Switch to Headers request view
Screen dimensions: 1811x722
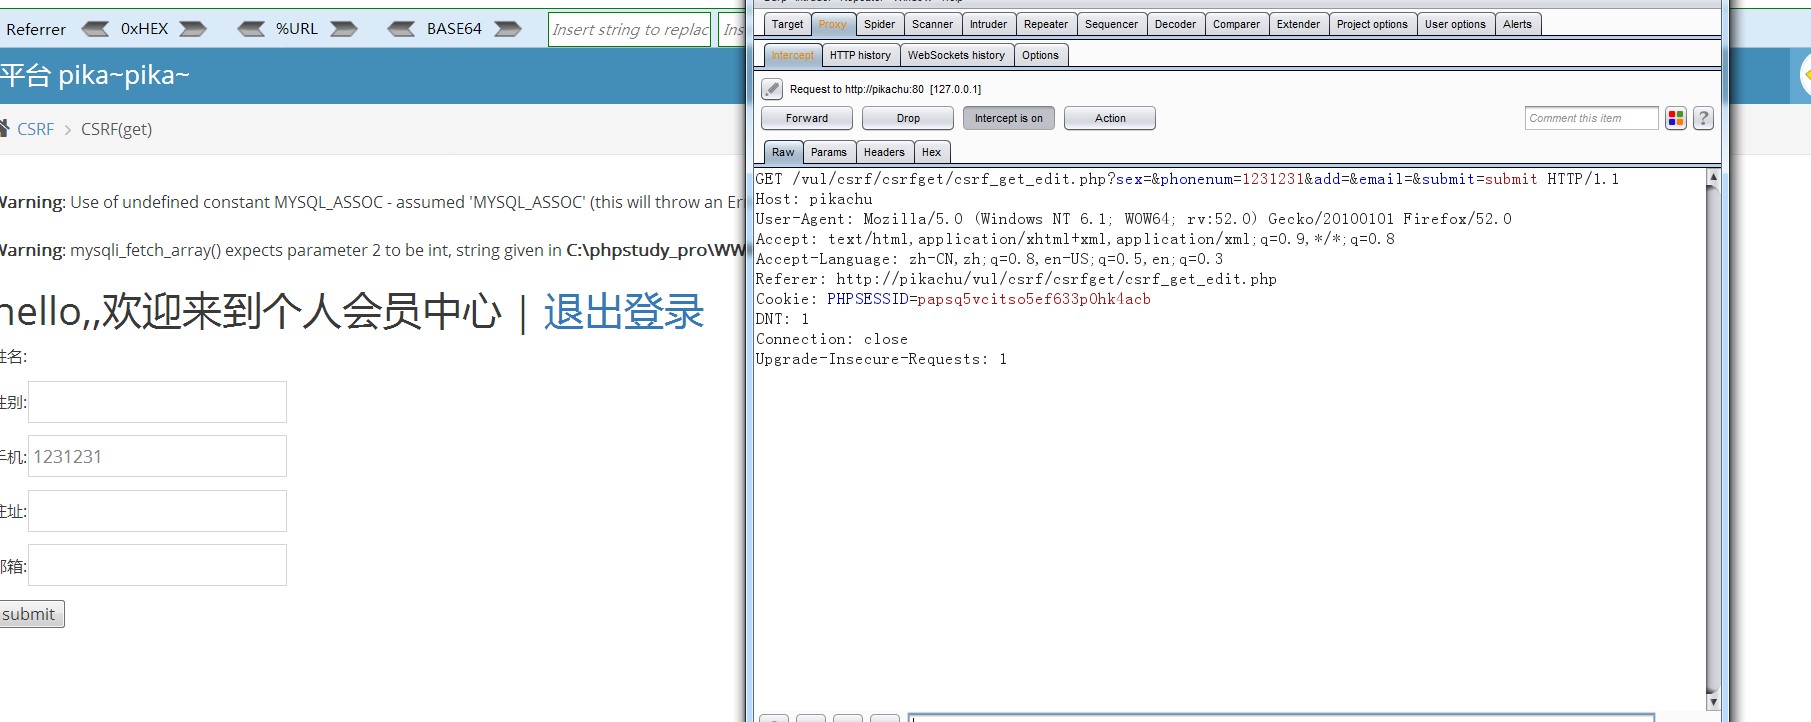coord(884,152)
